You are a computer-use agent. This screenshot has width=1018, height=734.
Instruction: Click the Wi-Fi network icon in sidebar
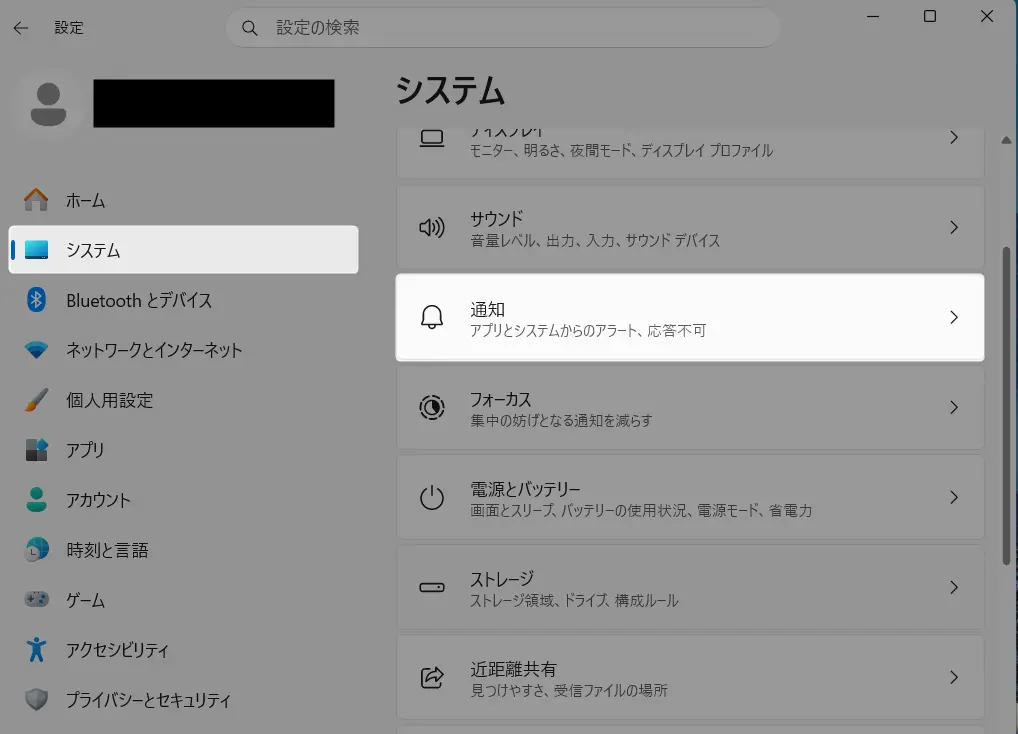36,350
